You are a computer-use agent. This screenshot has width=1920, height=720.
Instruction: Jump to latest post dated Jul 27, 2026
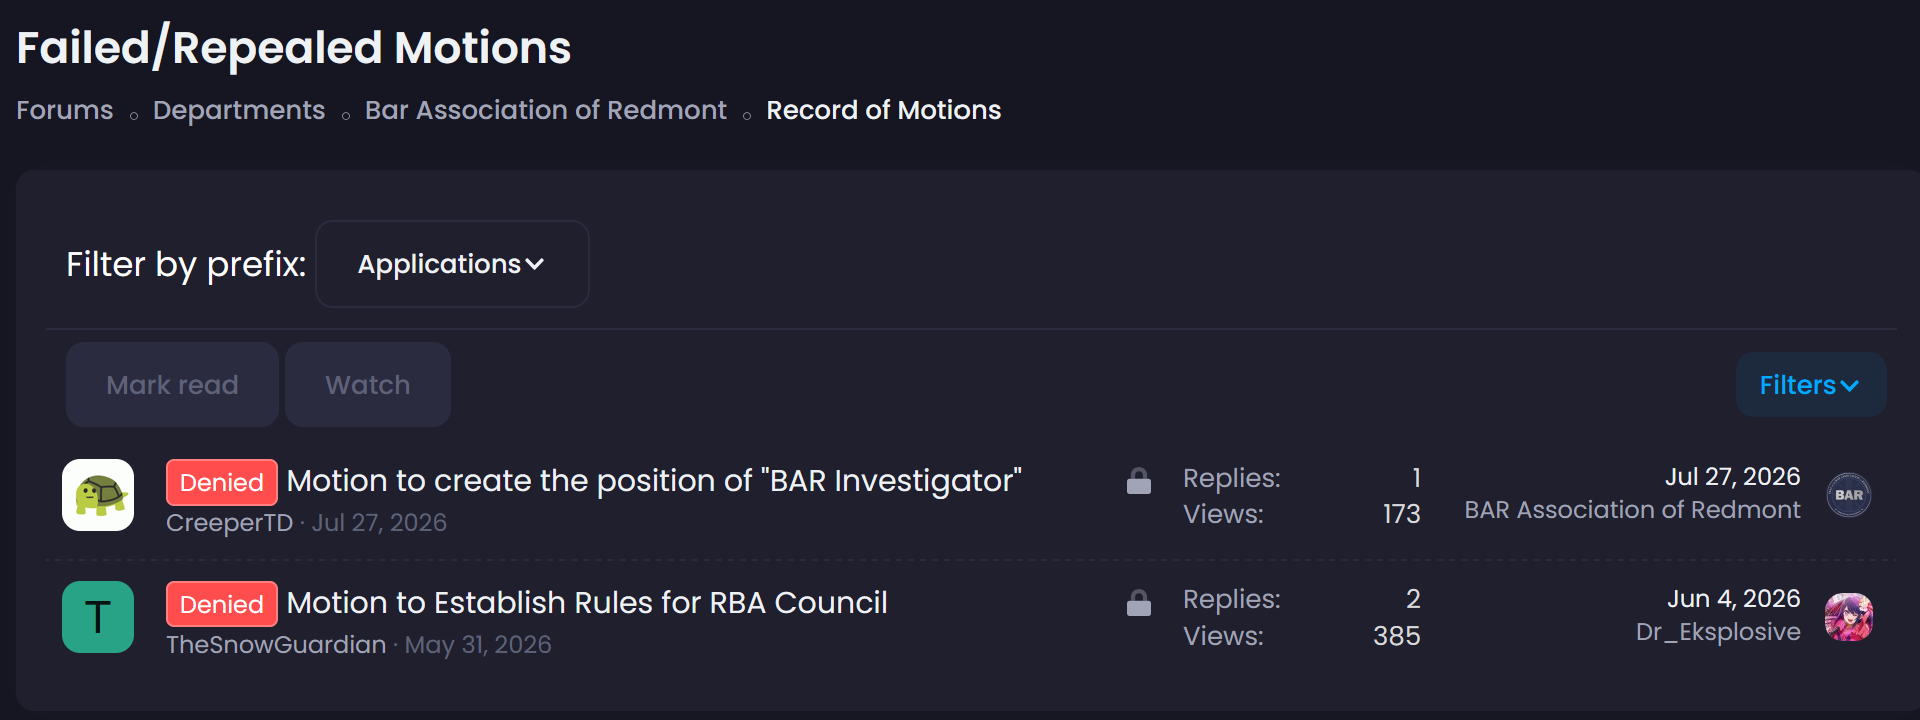coord(1733,477)
